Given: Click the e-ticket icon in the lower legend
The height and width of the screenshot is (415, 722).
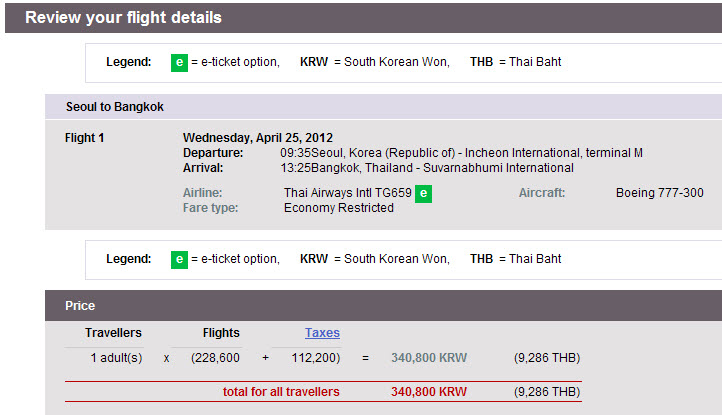Looking at the screenshot, I should pyautogui.click(x=179, y=259).
